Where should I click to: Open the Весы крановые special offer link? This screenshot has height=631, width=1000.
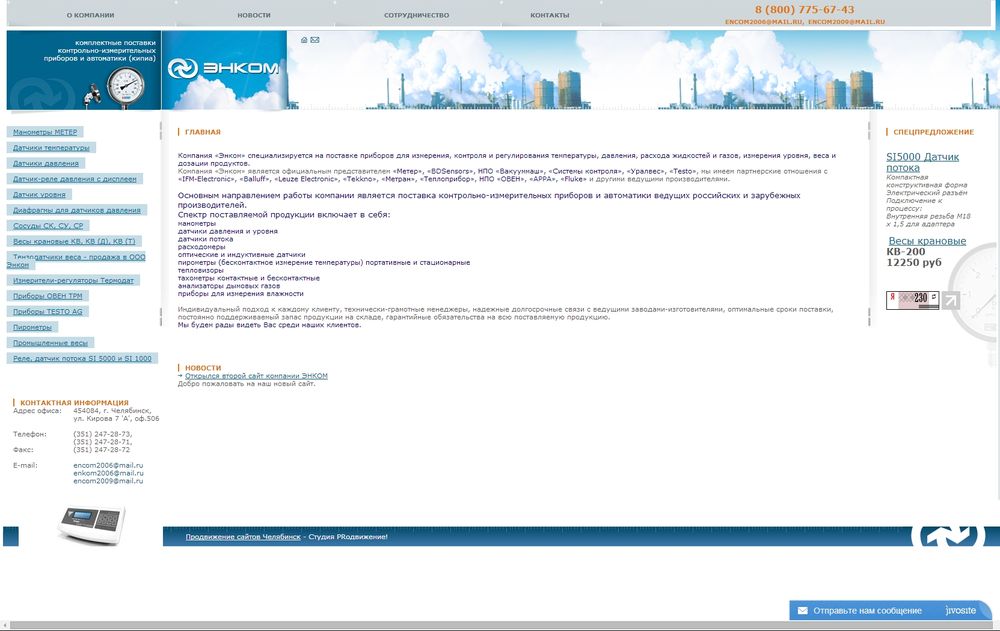926,241
